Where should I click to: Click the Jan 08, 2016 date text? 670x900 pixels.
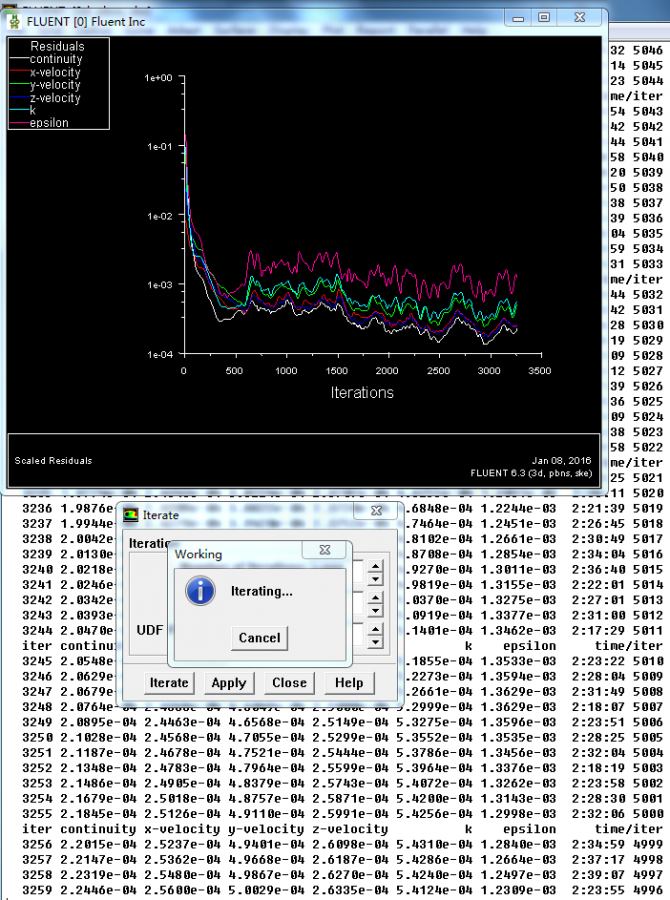[x=561, y=460]
